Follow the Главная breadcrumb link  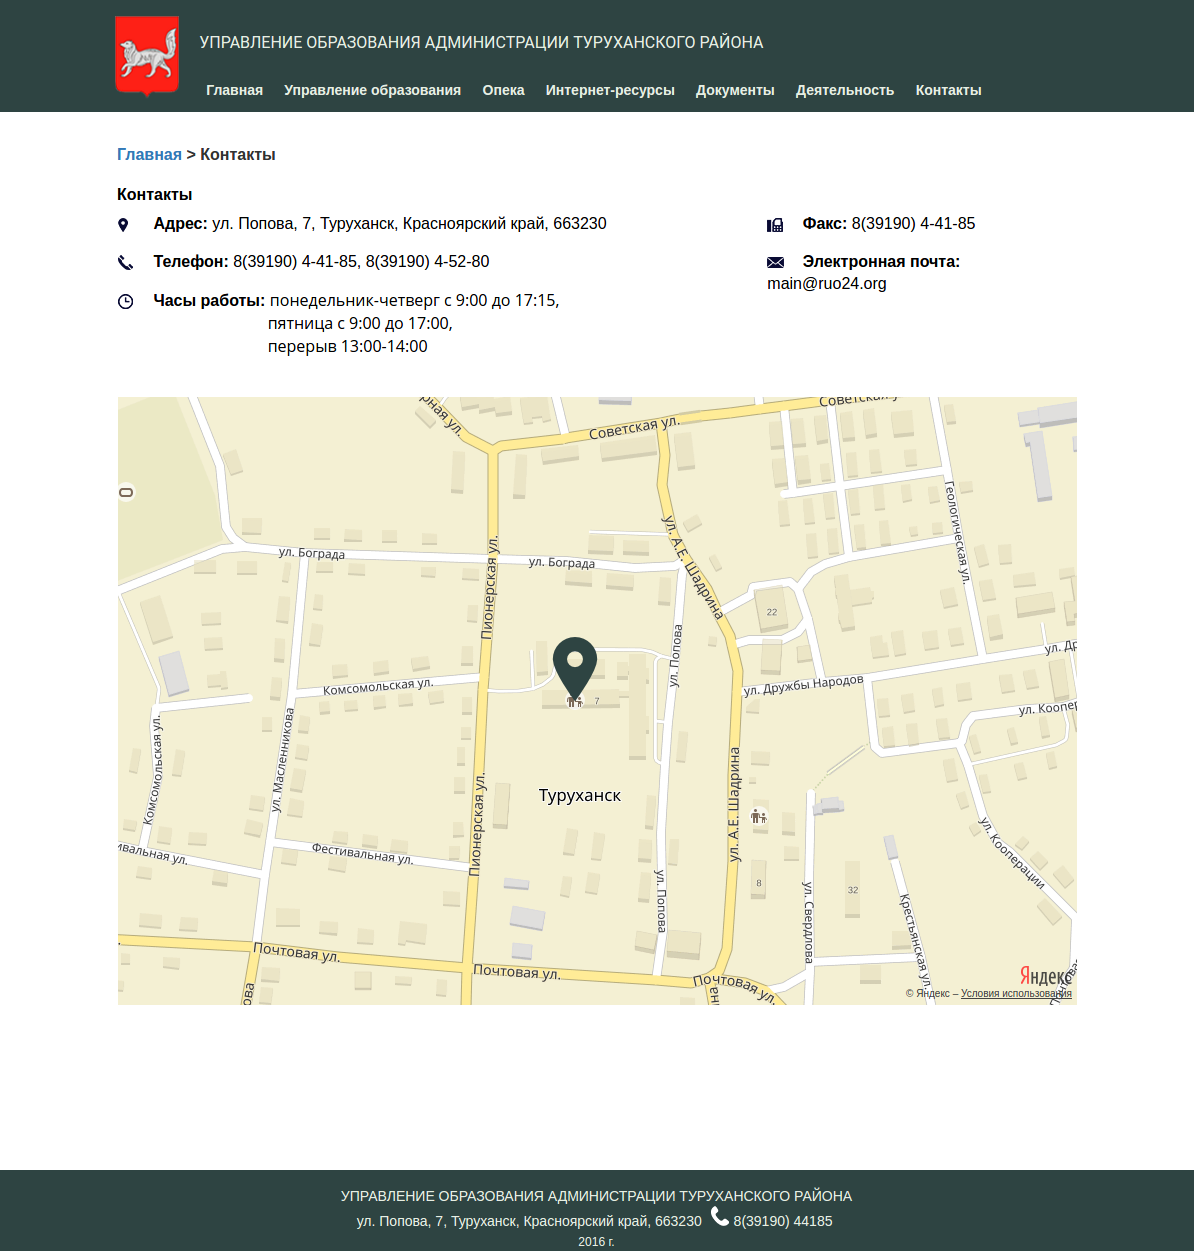149,154
